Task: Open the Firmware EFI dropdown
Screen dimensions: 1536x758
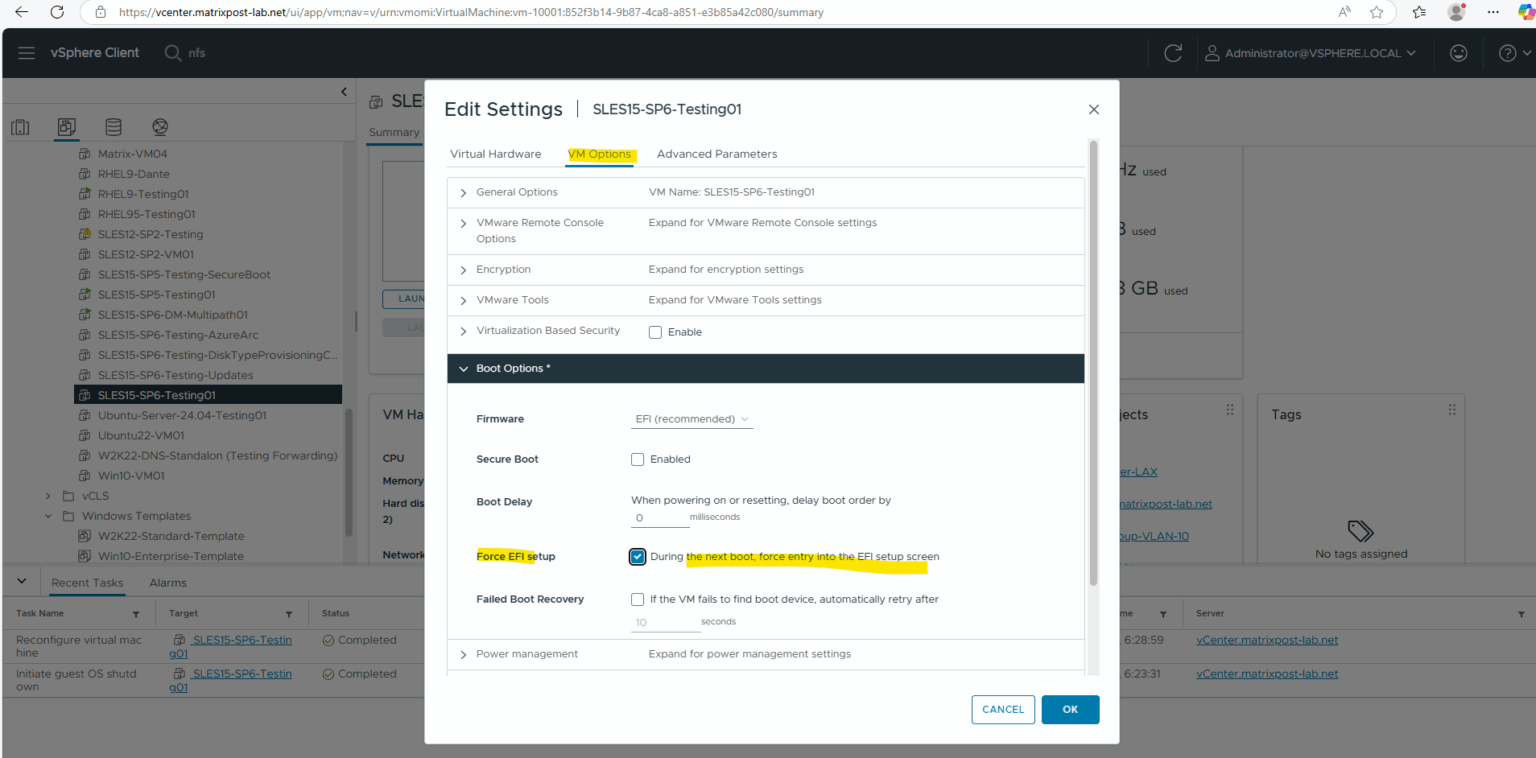Action: (692, 419)
